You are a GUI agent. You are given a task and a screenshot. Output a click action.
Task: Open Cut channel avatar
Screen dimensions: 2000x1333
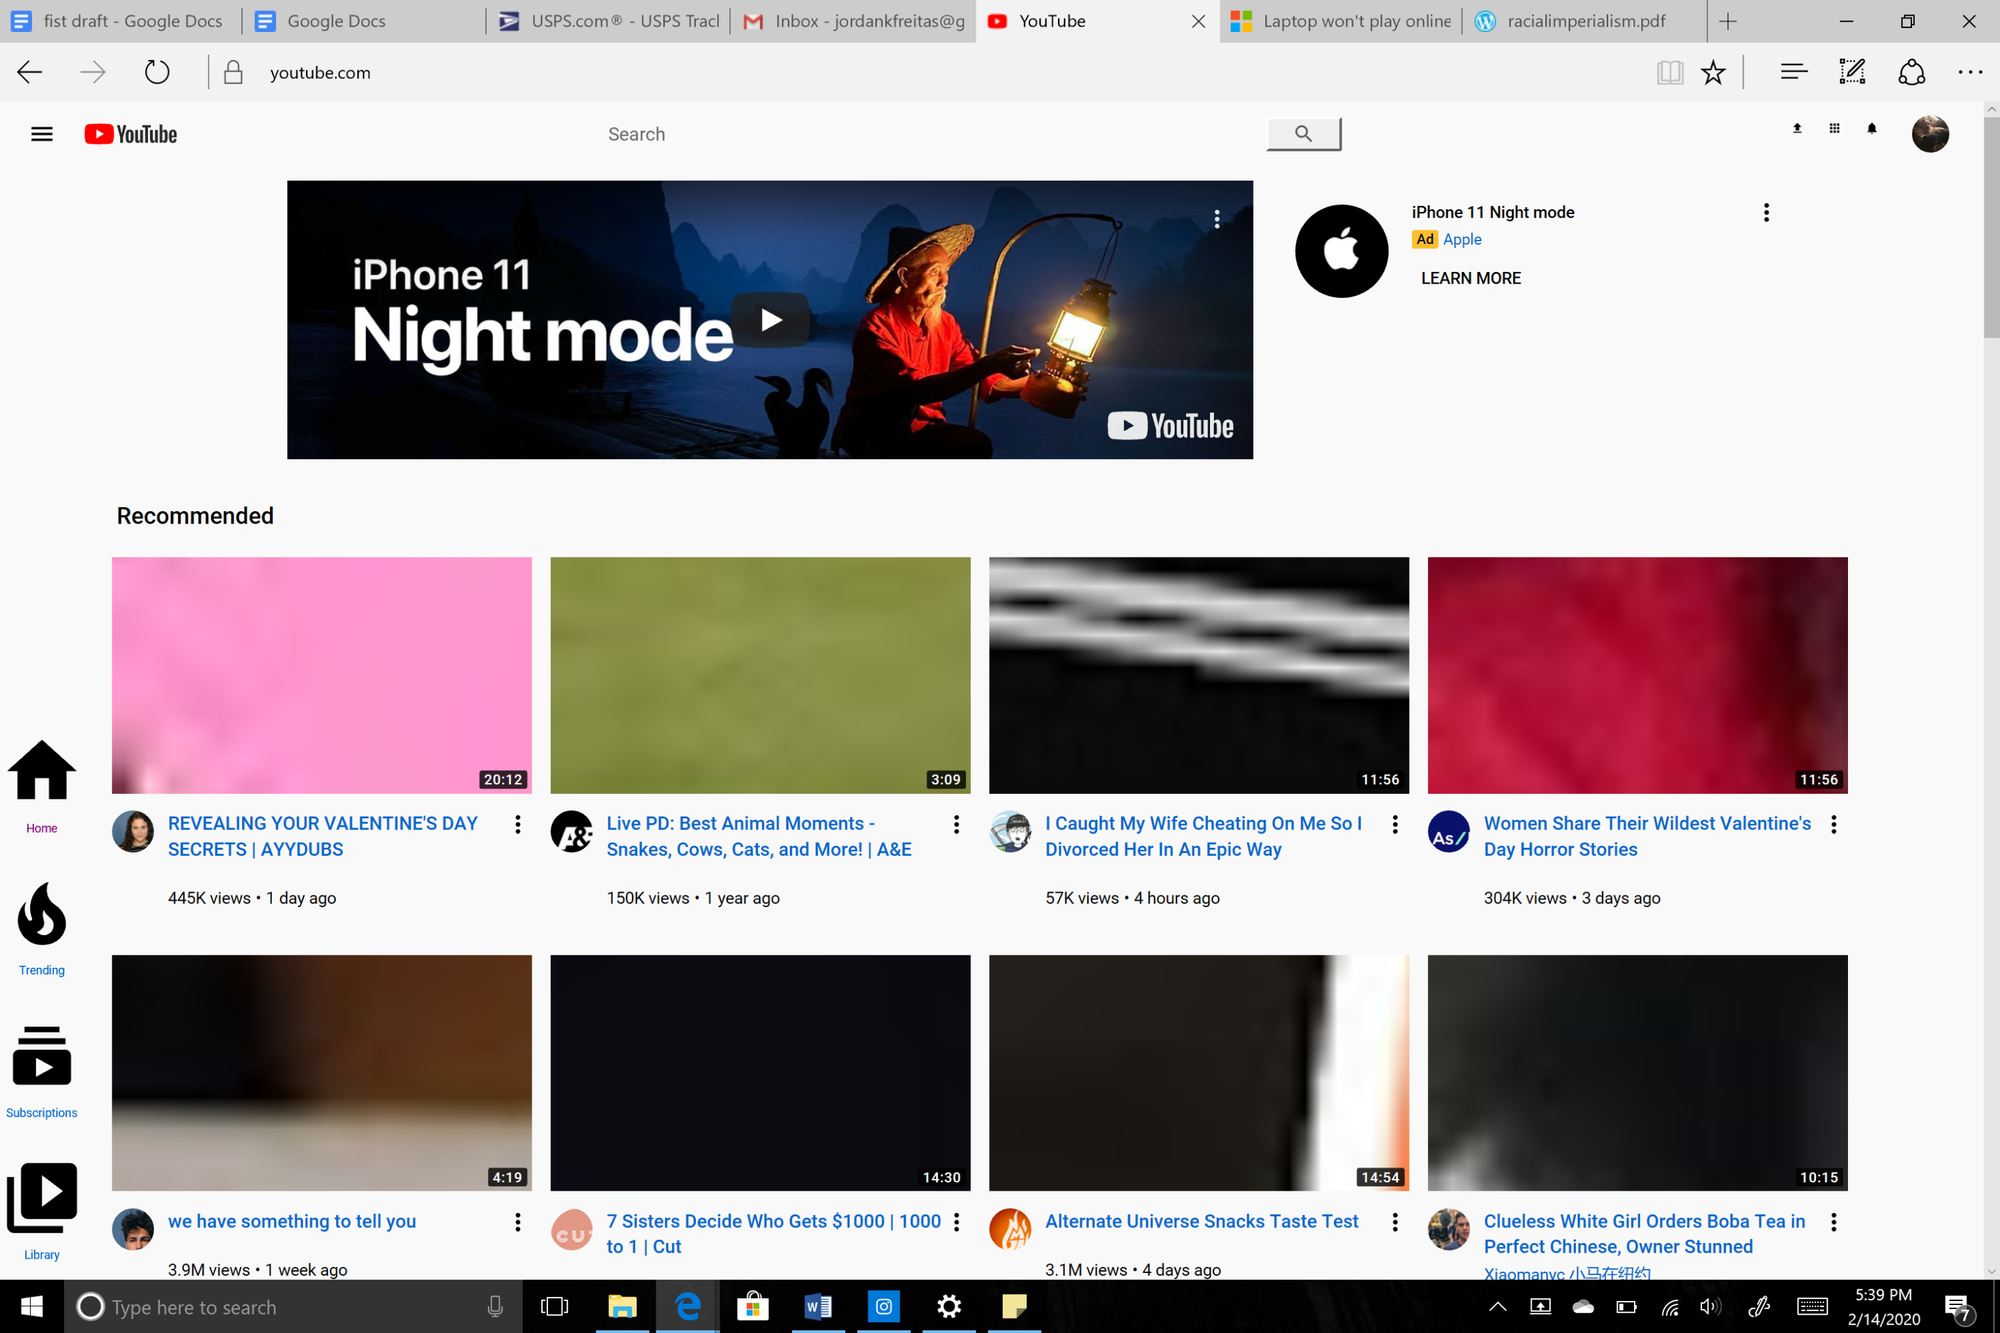[x=572, y=1229]
